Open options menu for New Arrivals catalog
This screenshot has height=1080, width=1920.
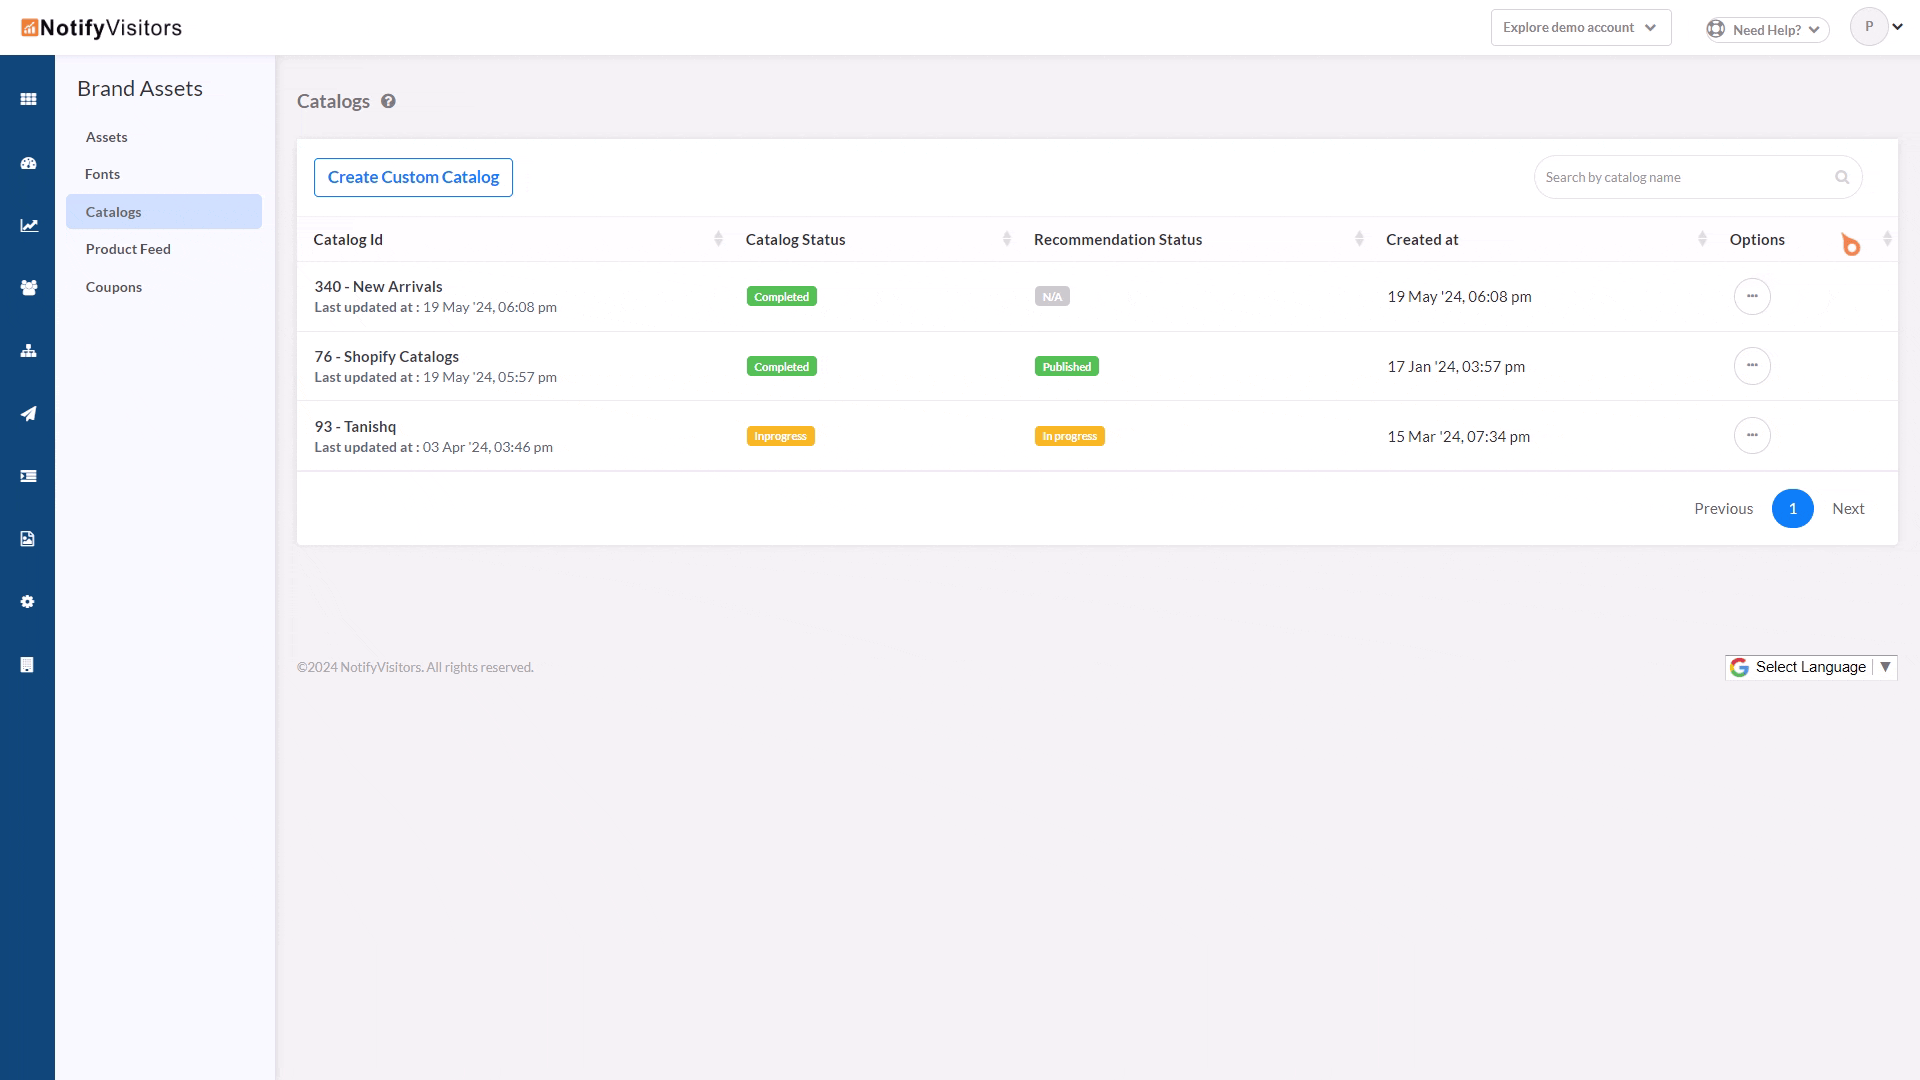coord(1752,296)
